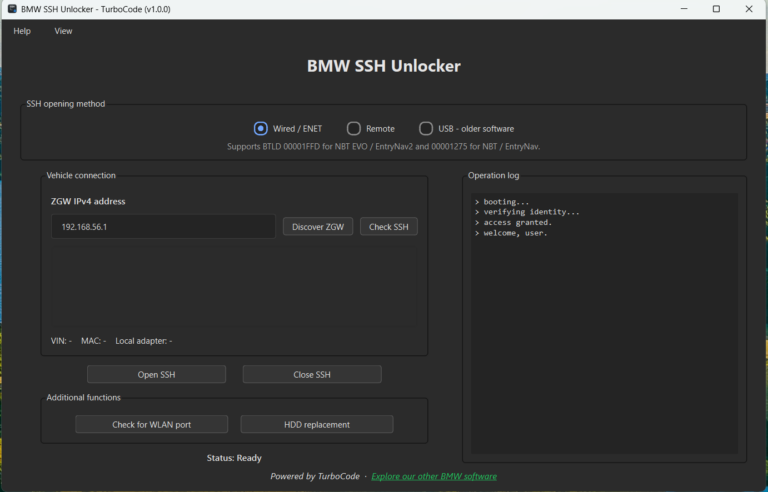Click the empty discovered devices list box
The height and width of the screenshot is (492, 768).
234,286
